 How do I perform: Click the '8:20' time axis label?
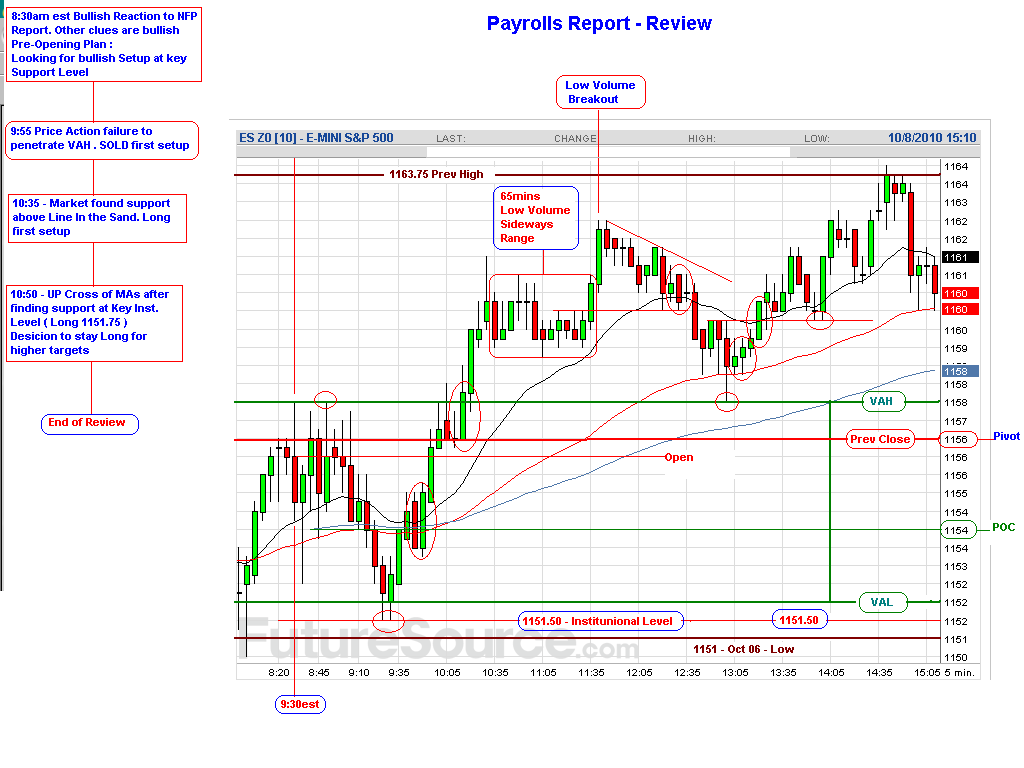point(279,672)
